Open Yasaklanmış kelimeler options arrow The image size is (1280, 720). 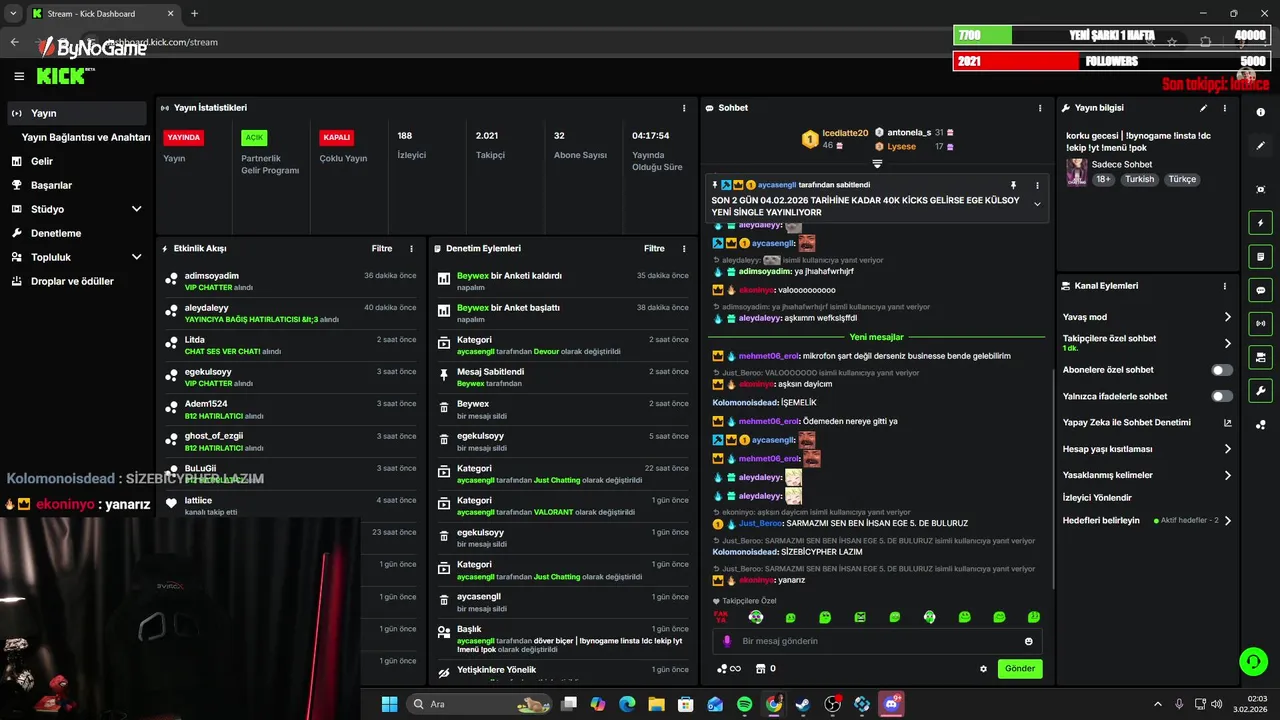tap(1227, 475)
